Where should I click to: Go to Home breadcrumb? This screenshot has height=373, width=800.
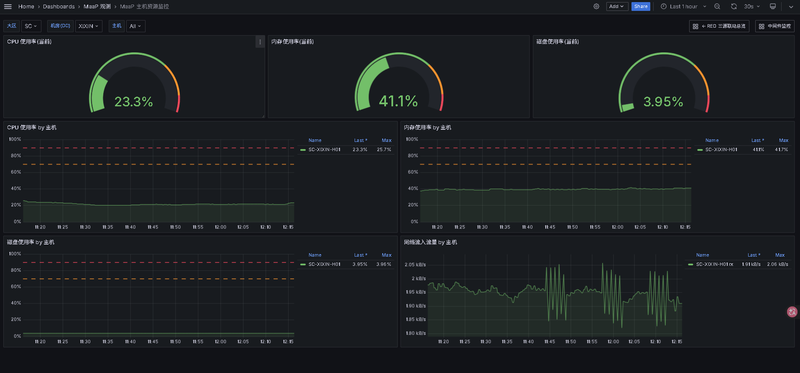[x=26, y=7]
